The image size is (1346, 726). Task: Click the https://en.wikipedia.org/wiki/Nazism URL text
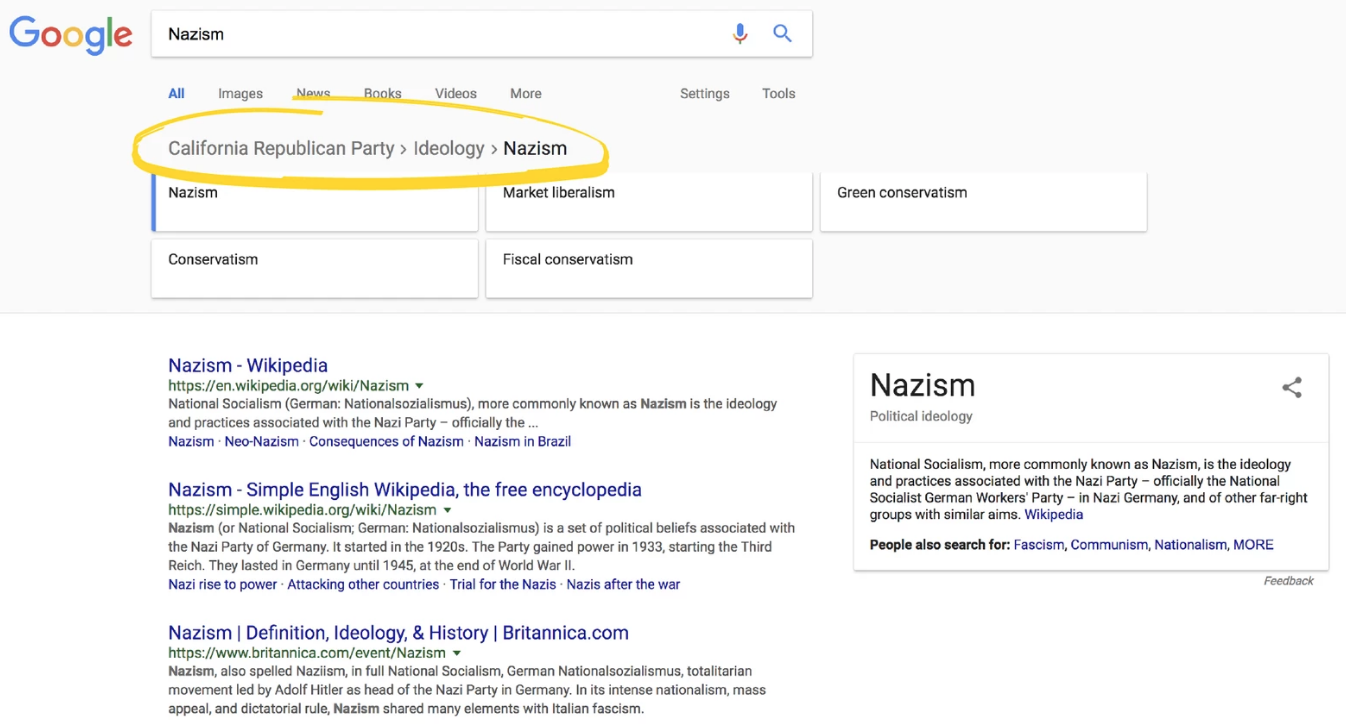tap(288, 386)
